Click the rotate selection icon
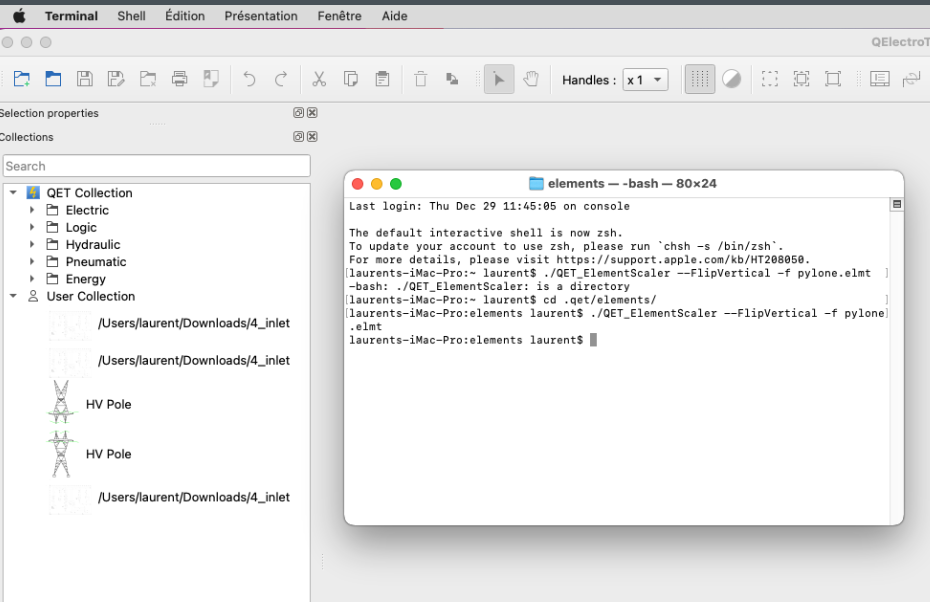The width and height of the screenshot is (930, 602). (452, 79)
